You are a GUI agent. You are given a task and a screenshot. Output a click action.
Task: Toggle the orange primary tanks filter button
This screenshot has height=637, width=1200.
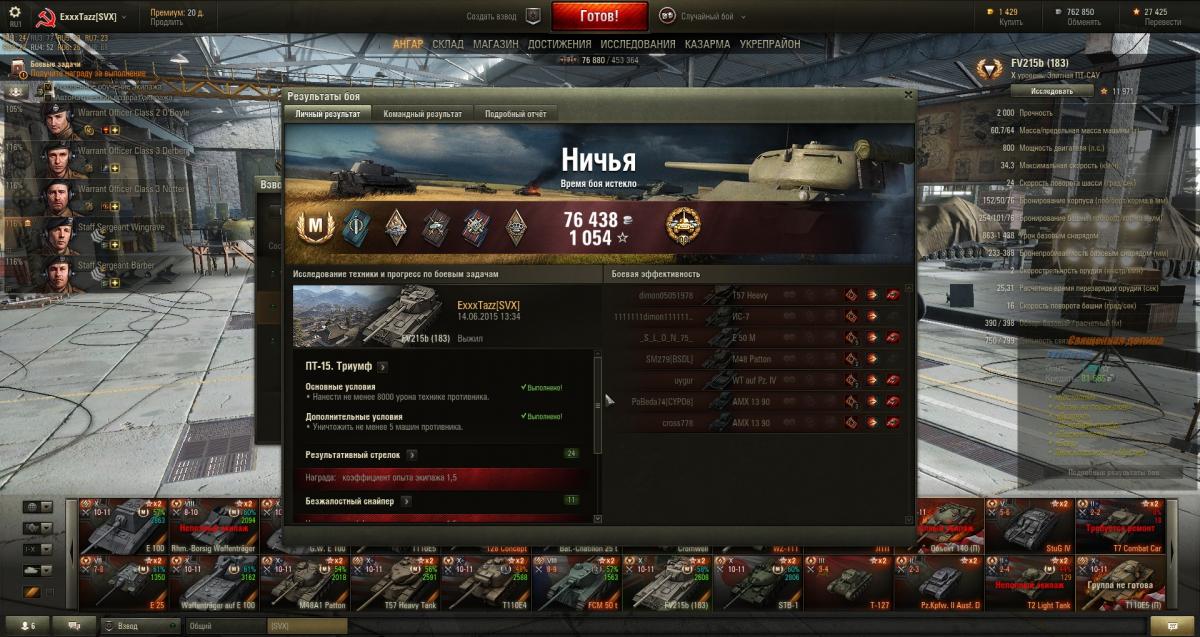pyautogui.click(x=32, y=591)
